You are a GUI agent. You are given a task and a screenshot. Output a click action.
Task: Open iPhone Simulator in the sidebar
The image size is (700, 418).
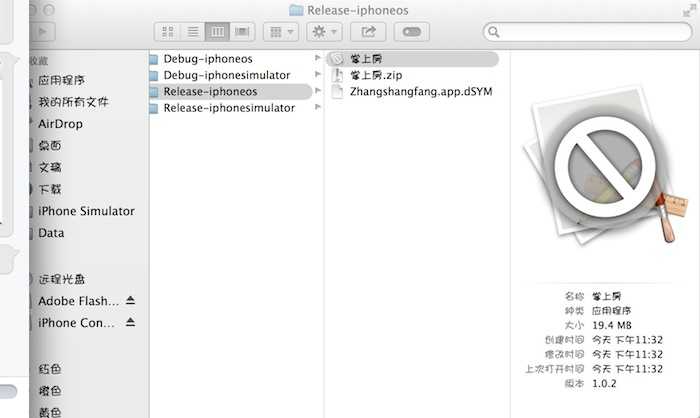86,211
